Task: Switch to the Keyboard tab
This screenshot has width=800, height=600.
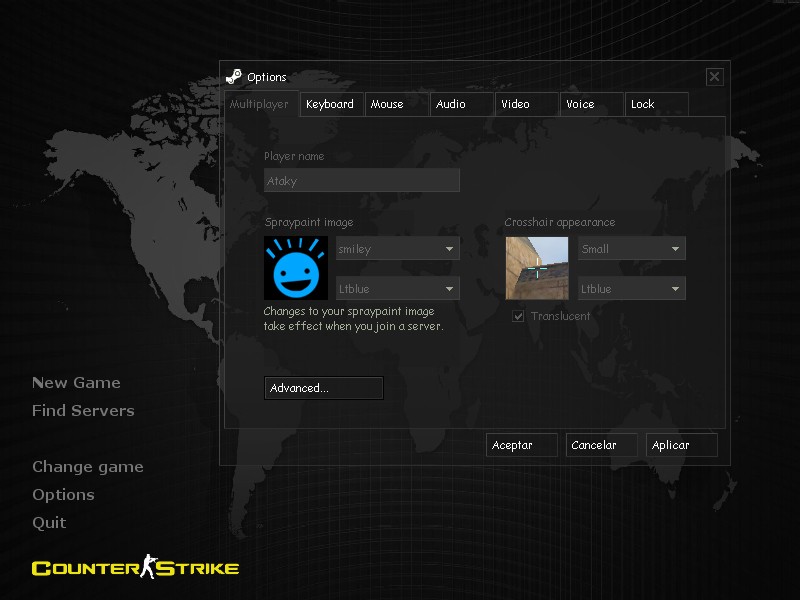Action: (331, 104)
